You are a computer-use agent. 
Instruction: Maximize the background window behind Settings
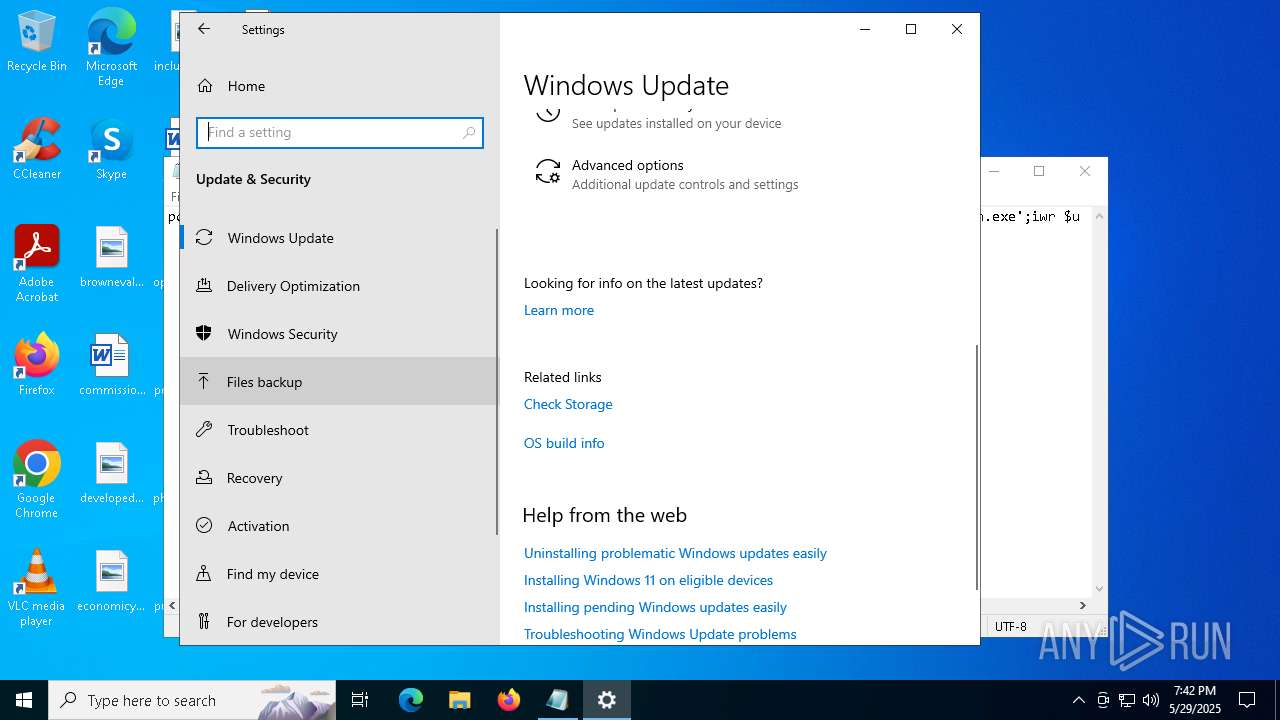pos(1039,171)
